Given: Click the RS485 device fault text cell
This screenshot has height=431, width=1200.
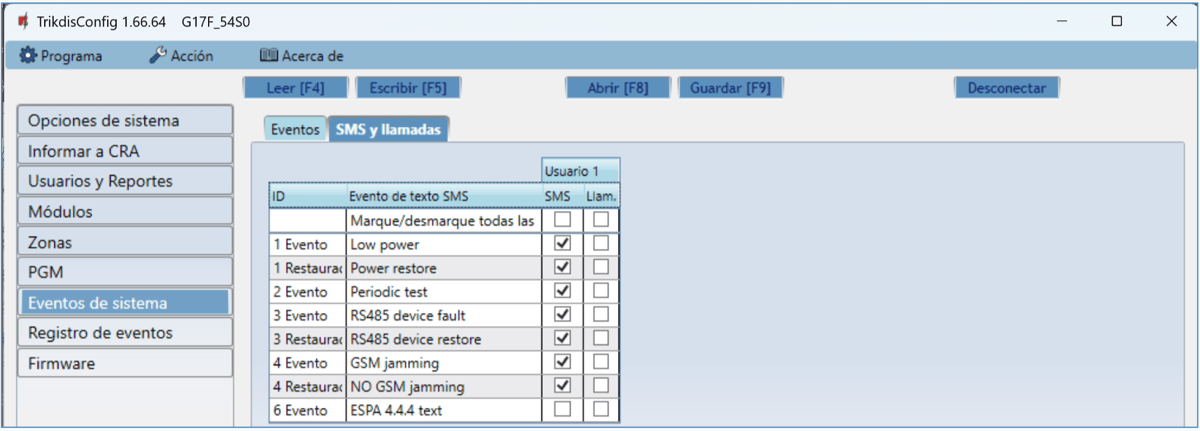Looking at the screenshot, I should coord(440,315).
